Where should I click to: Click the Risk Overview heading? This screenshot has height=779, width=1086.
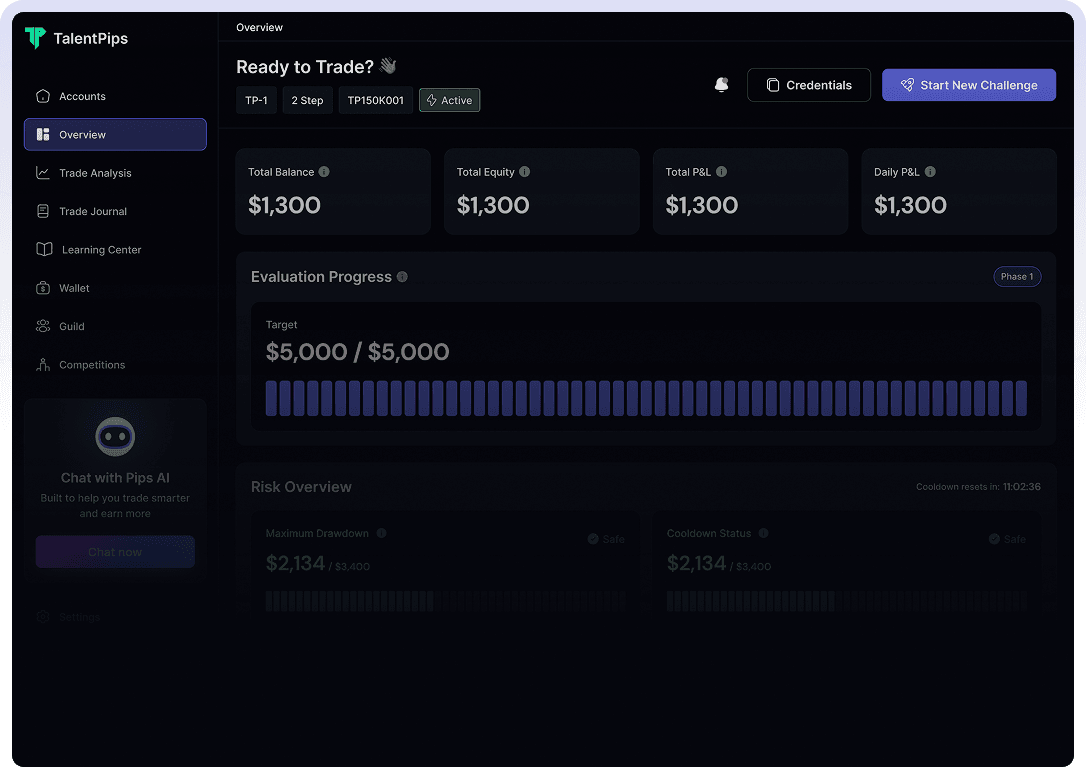point(301,487)
